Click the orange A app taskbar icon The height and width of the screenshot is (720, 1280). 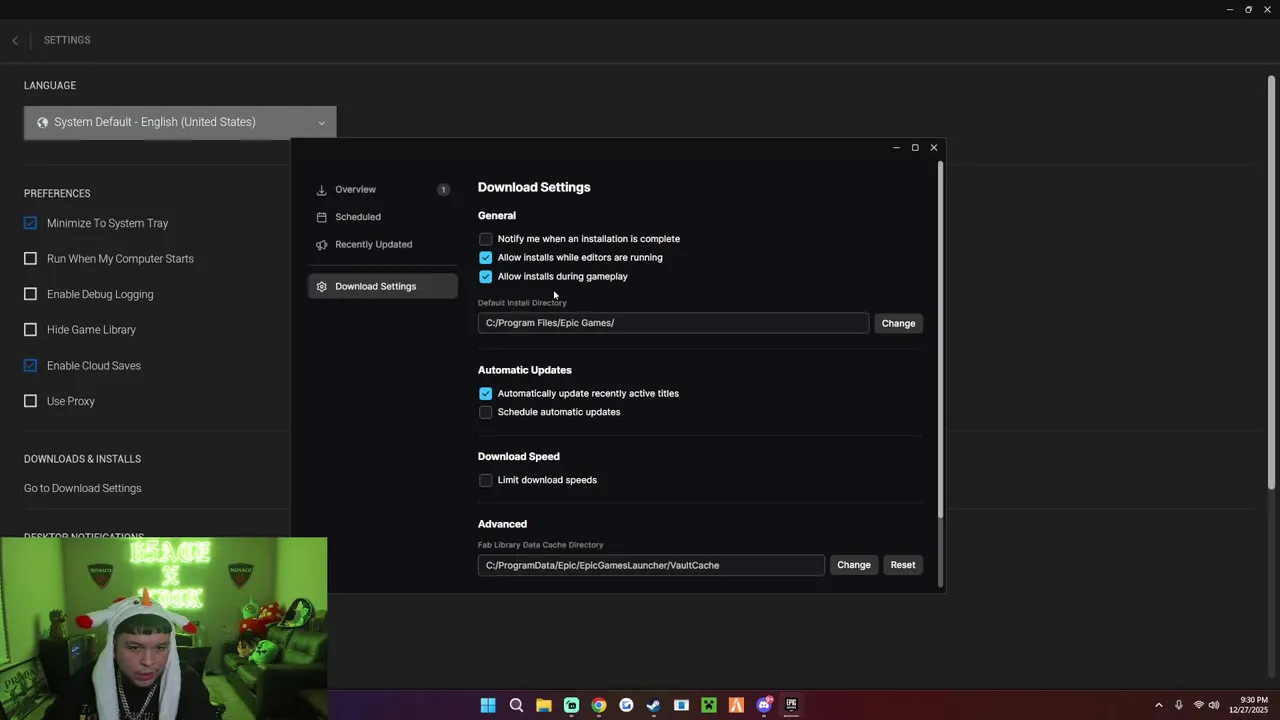coord(736,705)
